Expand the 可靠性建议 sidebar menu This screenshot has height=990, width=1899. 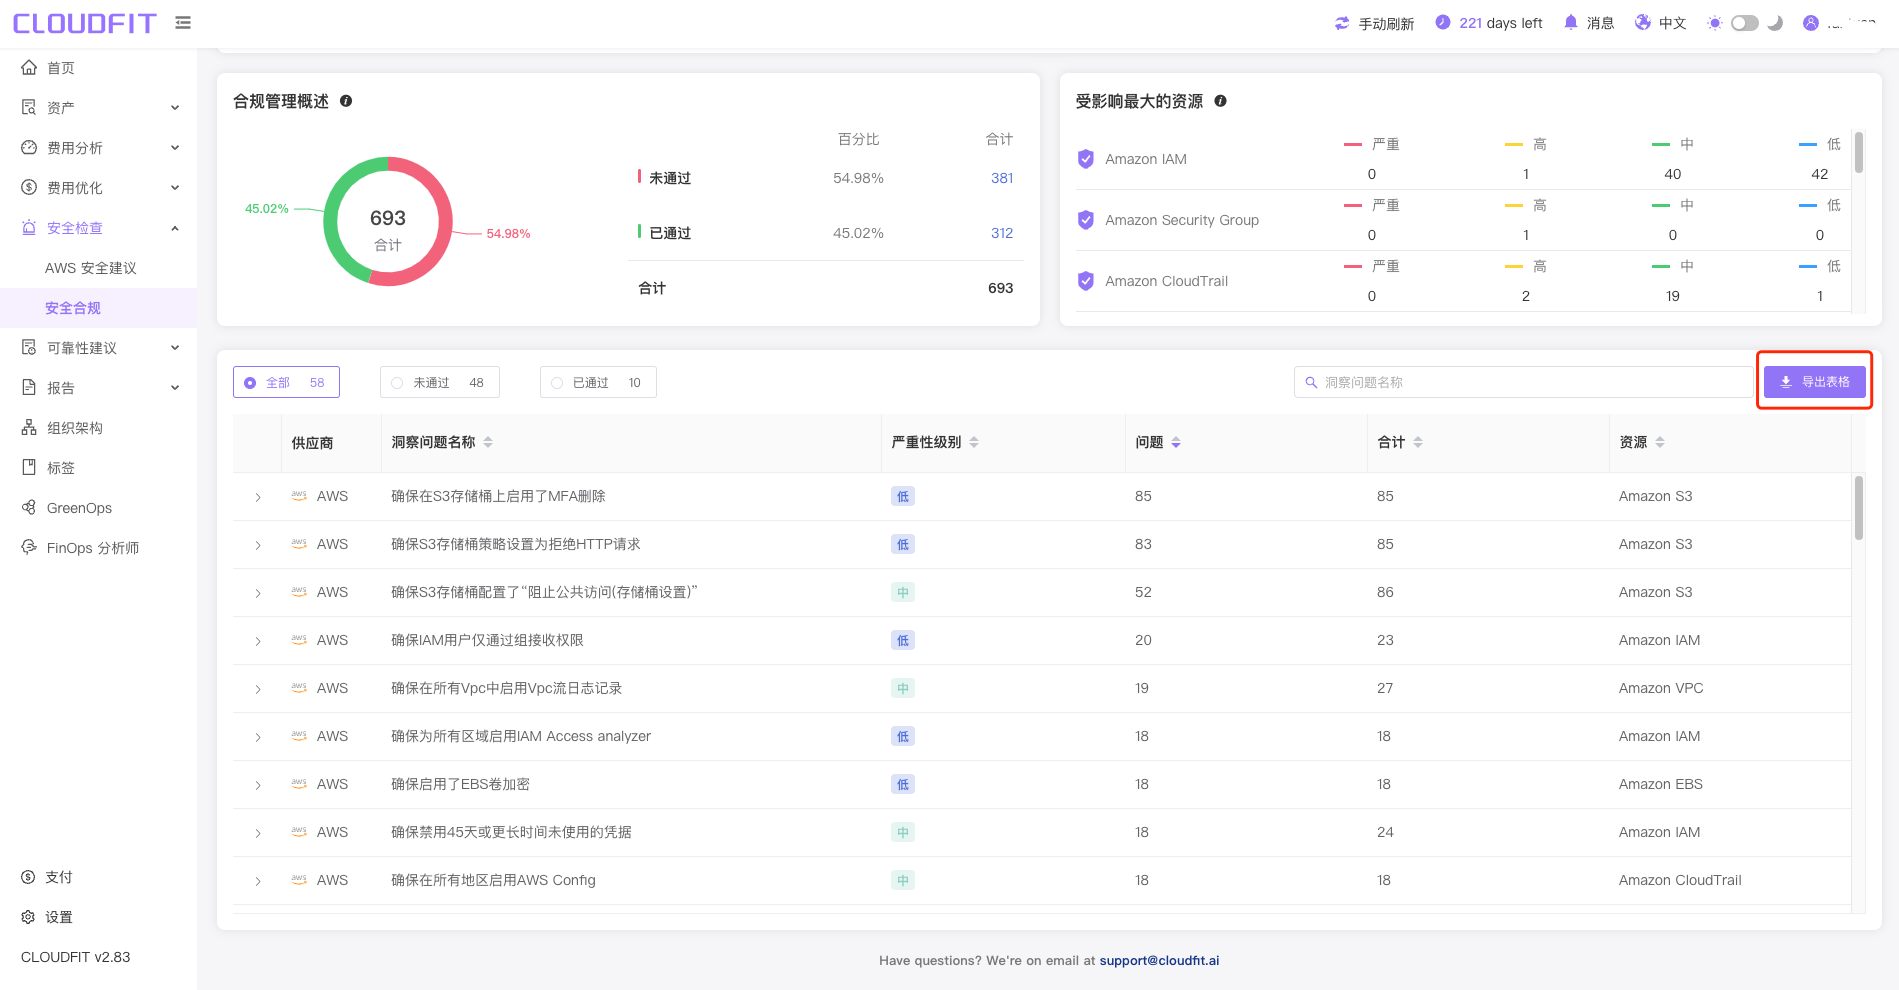click(98, 347)
